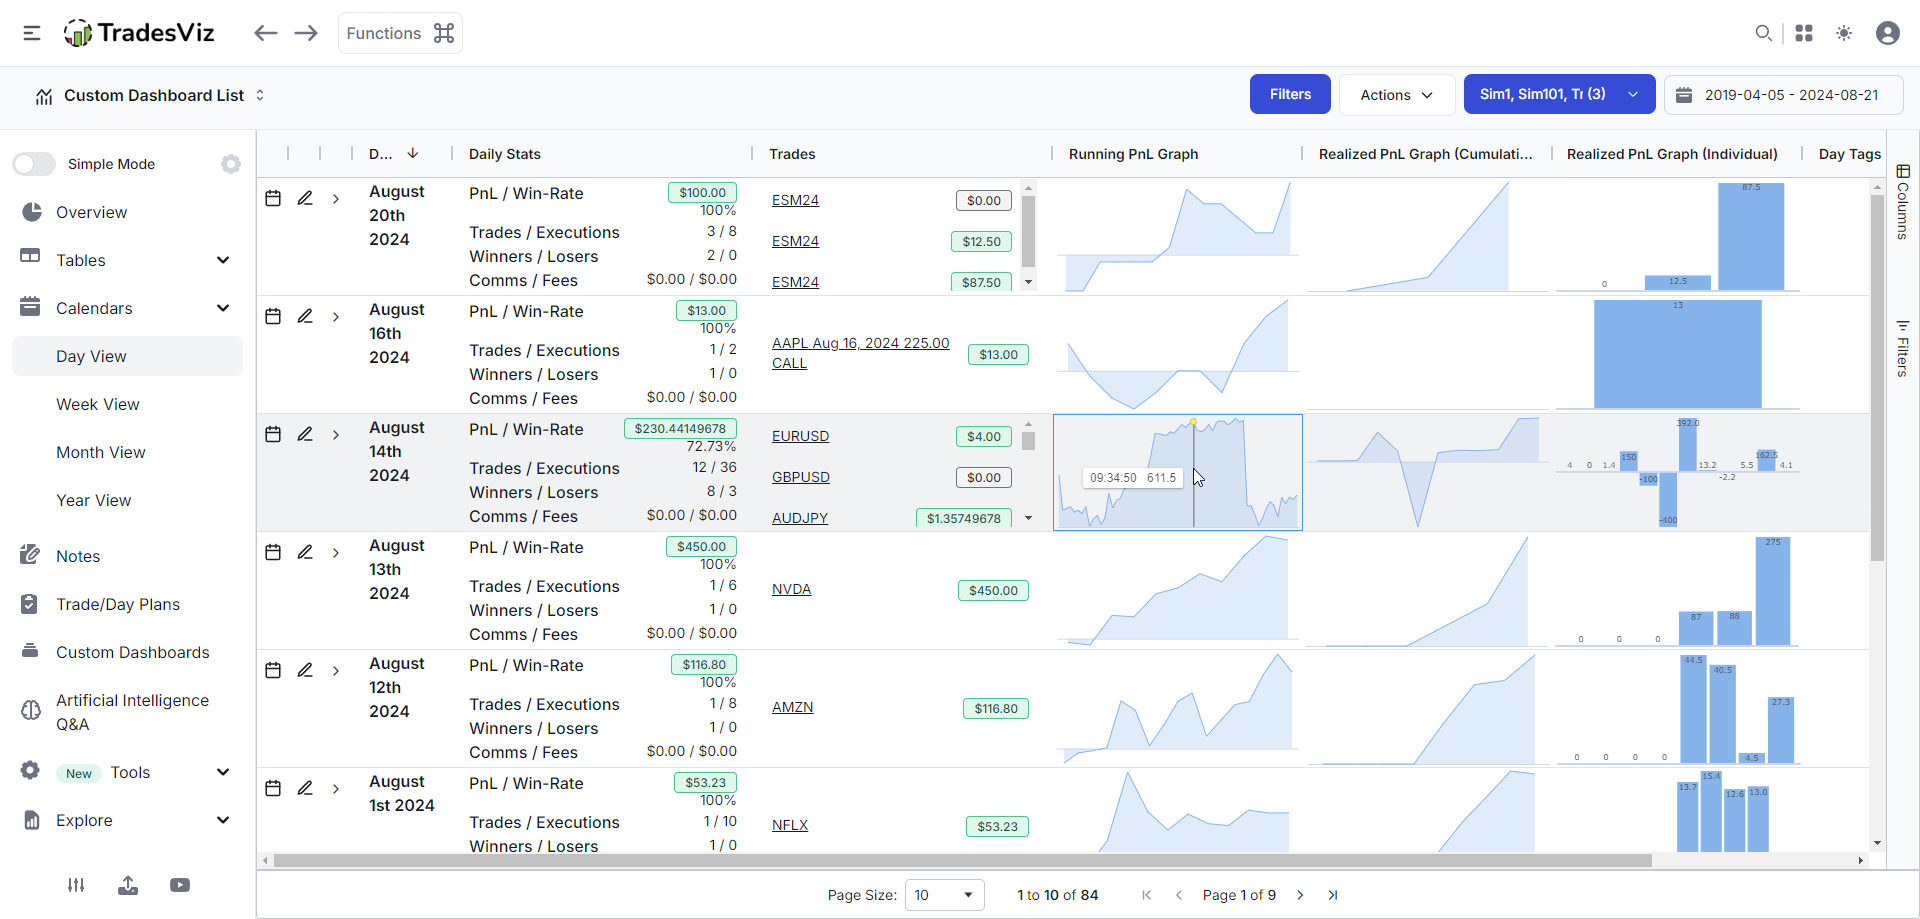Expand the August 14th 2024 row
Screen dimensions: 1920x919
pos(336,435)
